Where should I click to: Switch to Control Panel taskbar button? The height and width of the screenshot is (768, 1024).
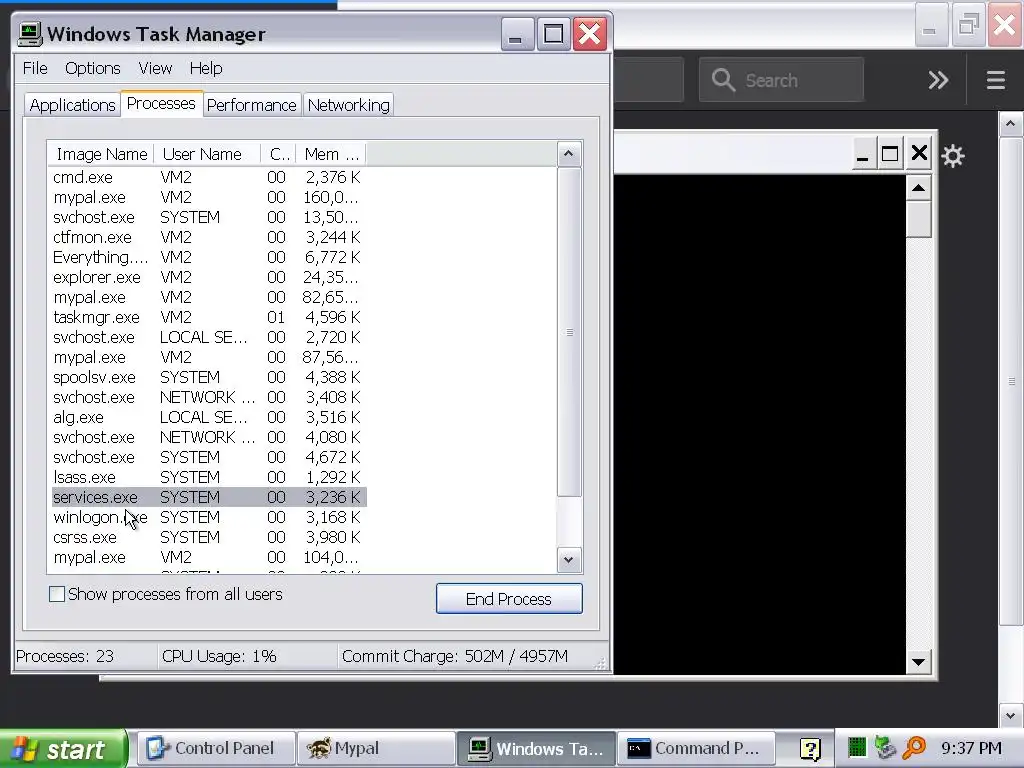point(216,748)
